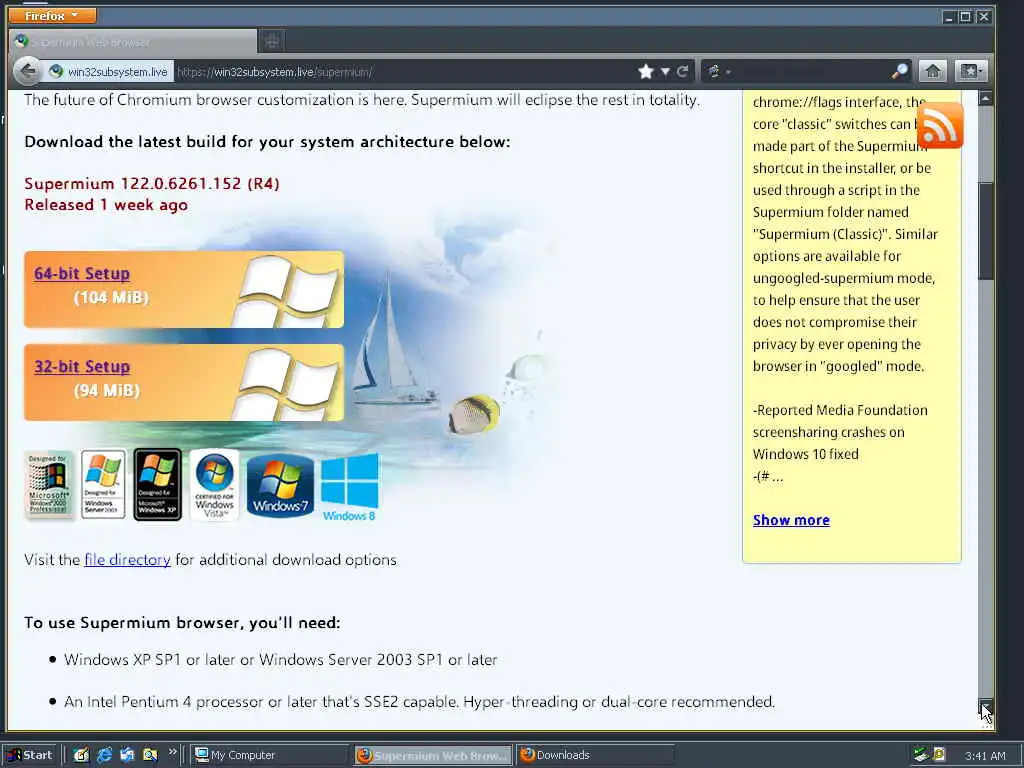This screenshot has height=768, width=1024.
Task: Reload the page with the refresh icon
Action: pyautogui.click(x=682, y=71)
